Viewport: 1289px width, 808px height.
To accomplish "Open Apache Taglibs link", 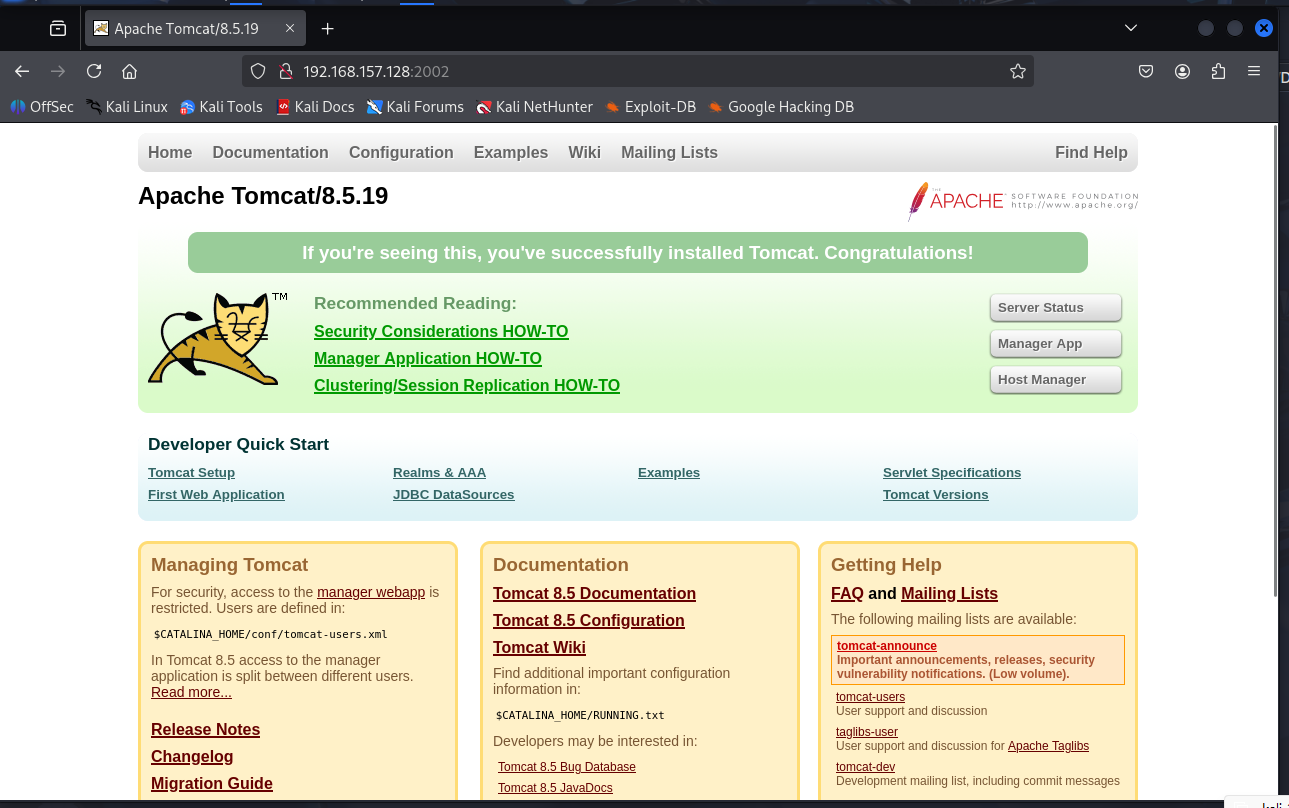I will pyautogui.click(x=1048, y=746).
